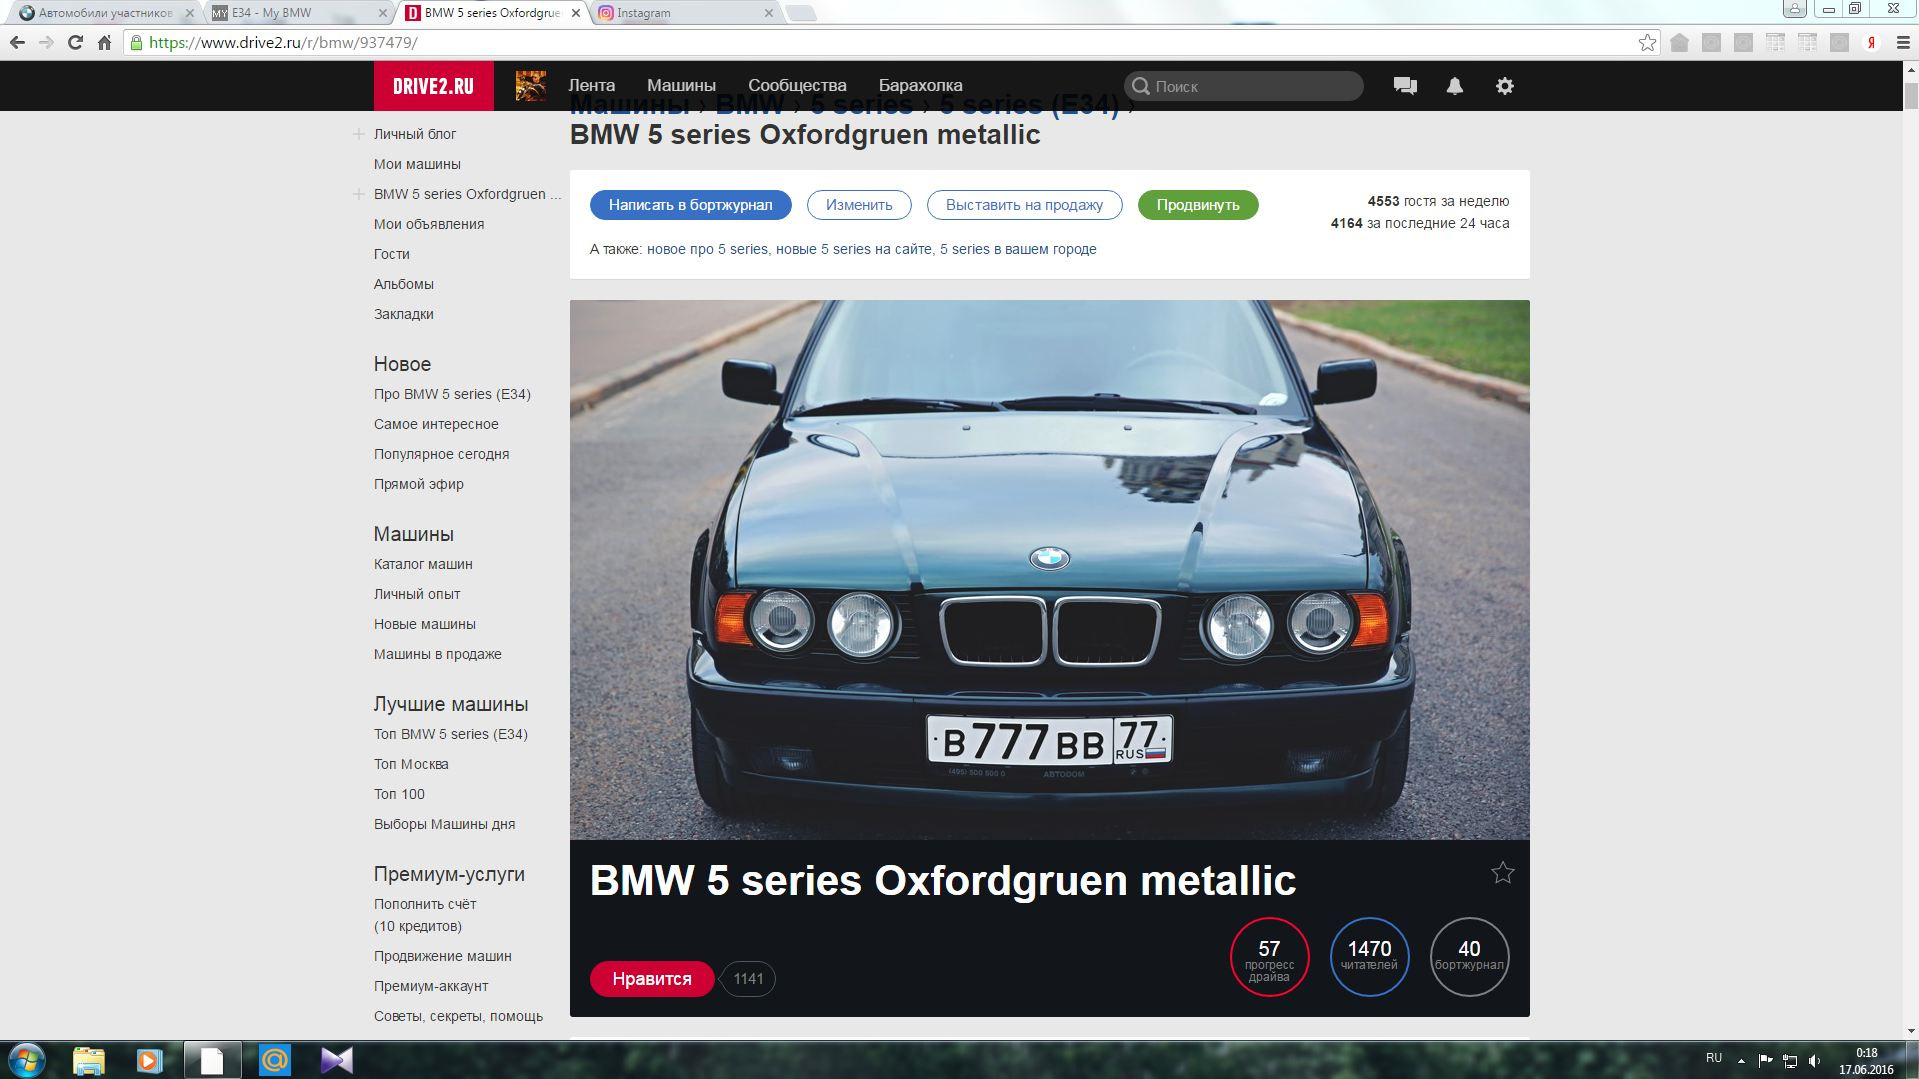This screenshot has height=1079, width=1919.
Task: Open link новое про 5 series
Action: [707, 249]
